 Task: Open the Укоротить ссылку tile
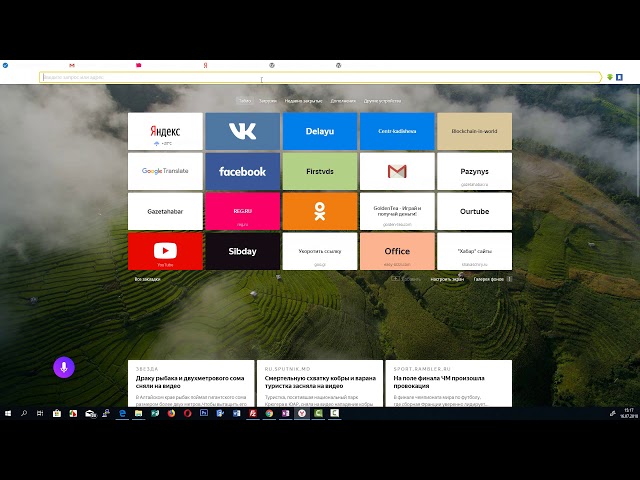320,251
